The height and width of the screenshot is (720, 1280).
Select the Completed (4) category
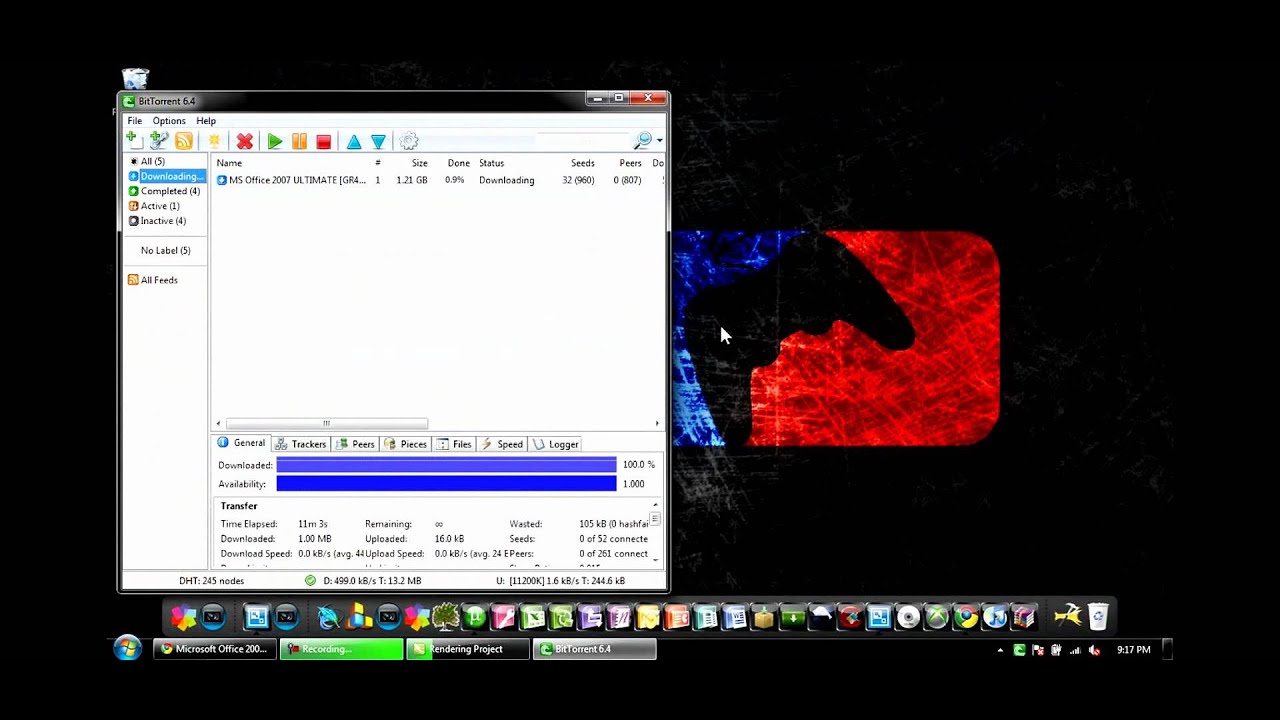tap(164, 191)
